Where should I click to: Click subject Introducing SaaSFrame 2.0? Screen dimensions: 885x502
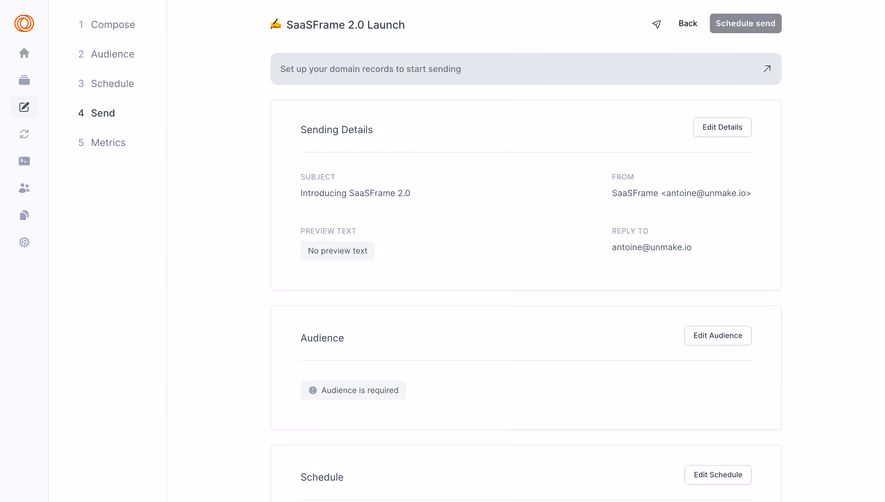[x=355, y=193]
